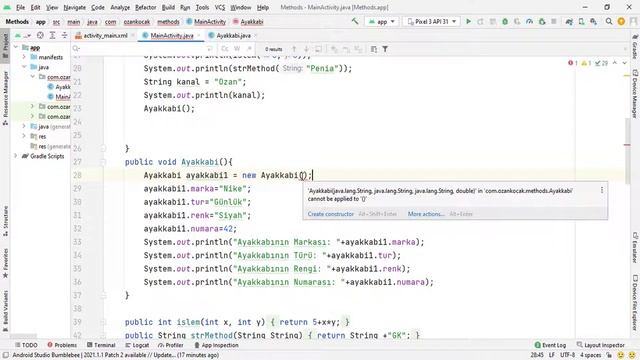Open Pixel 3 API 31 device dropdown
This screenshot has height=360, width=640.
pyautogui.click(x=432, y=22)
